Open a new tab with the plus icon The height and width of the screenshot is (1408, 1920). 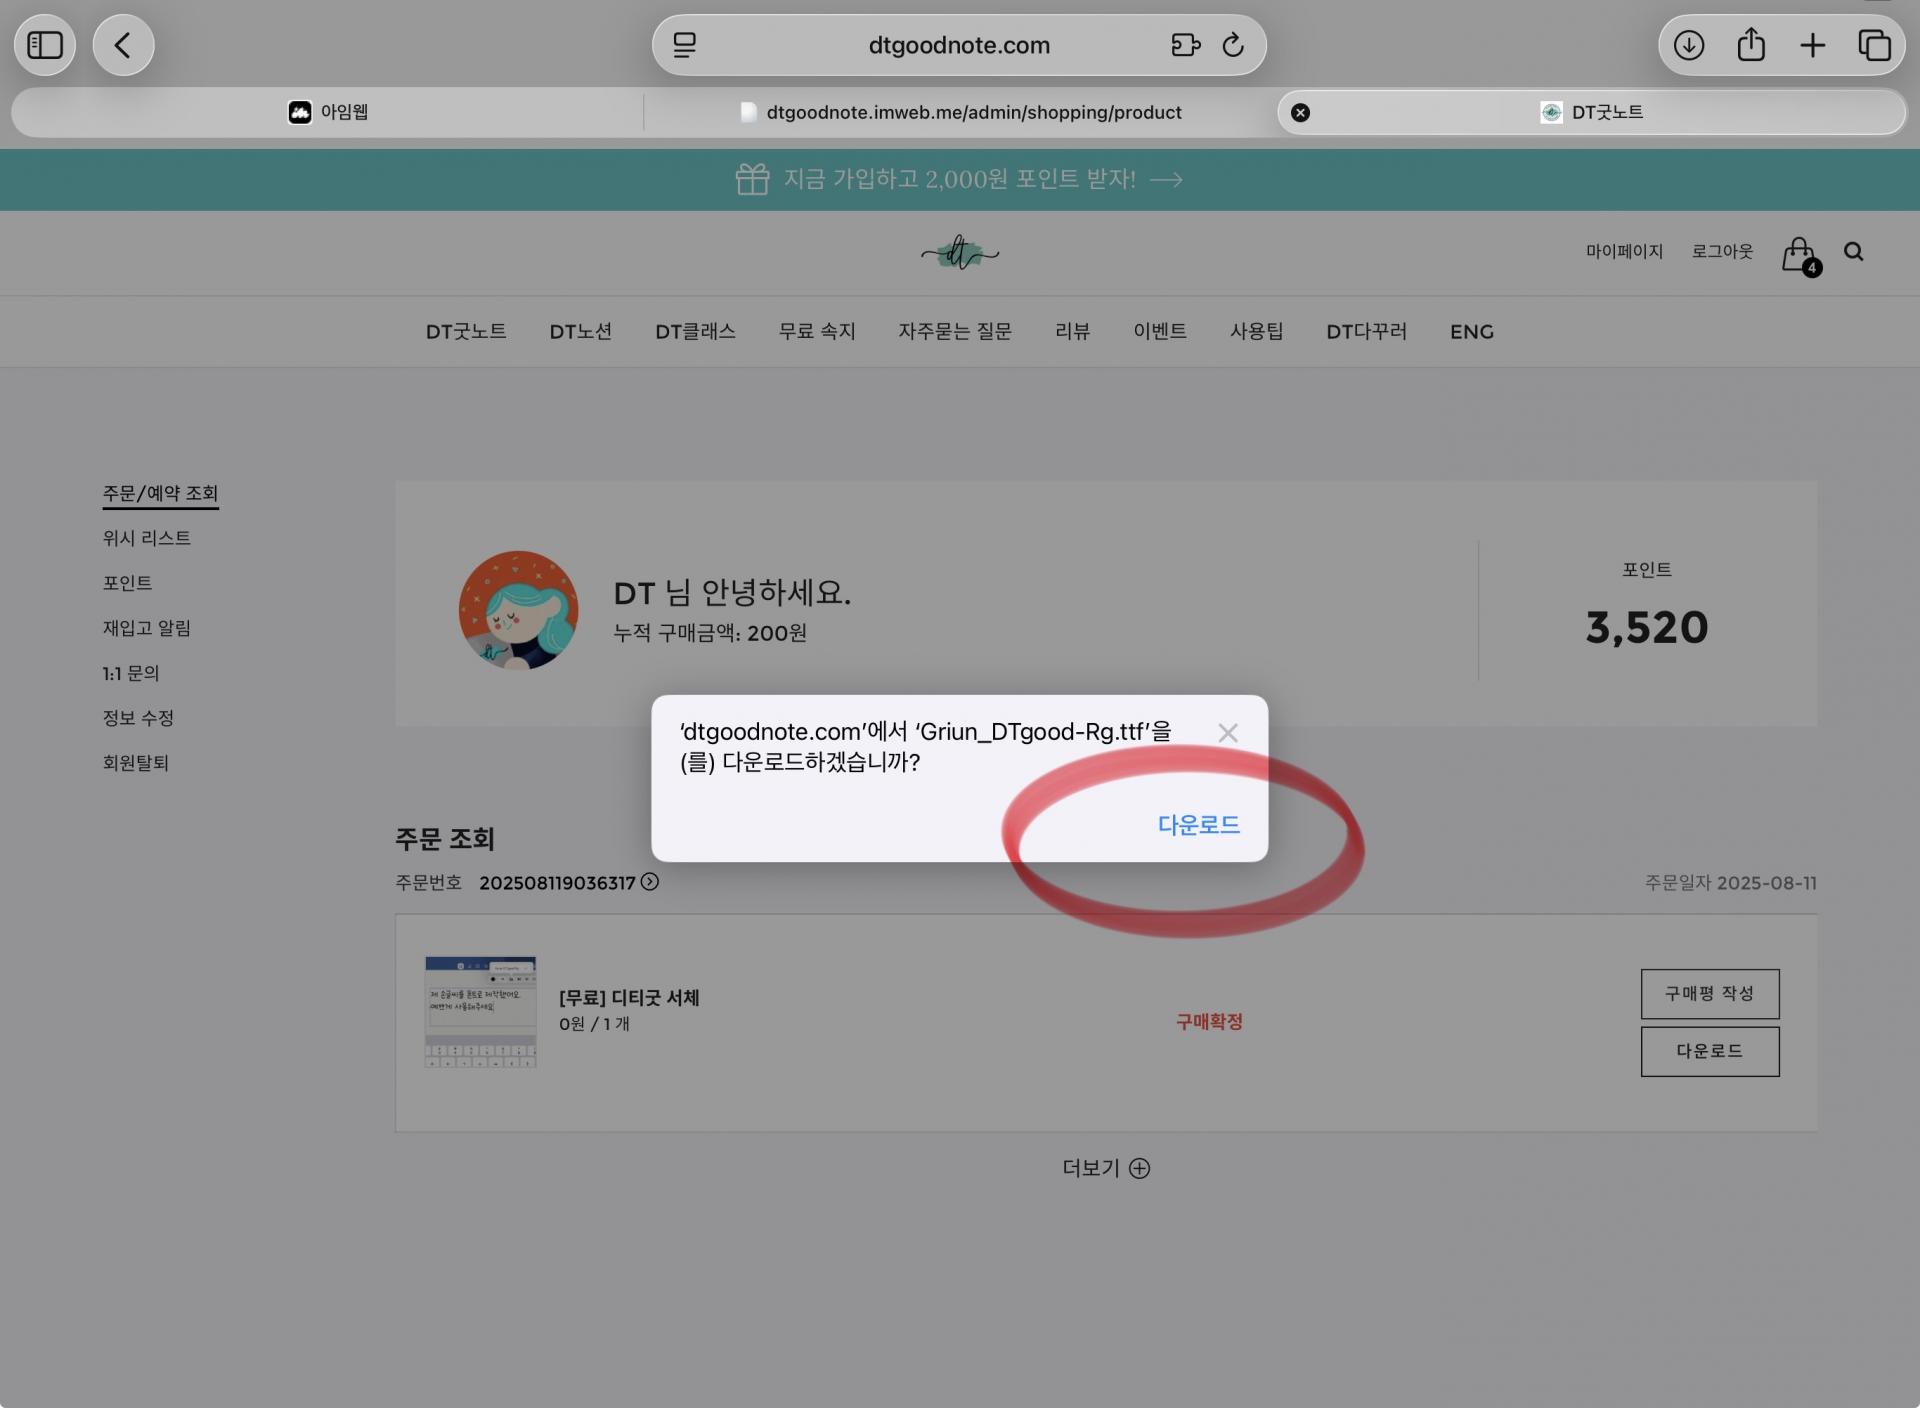[x=1813, y=45]
